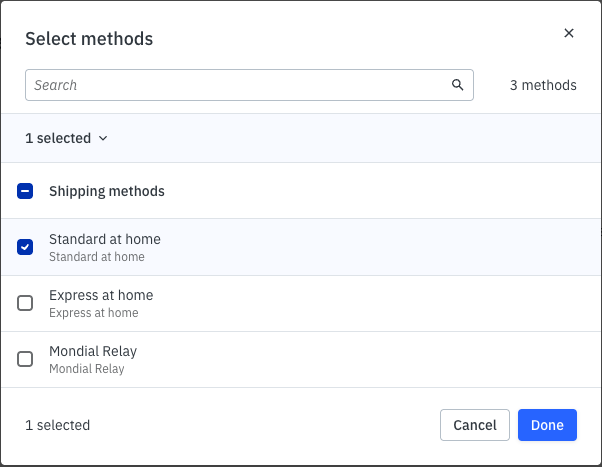The width and height of the screenshot is (602, 467).
Task: Click the "3 methods" count text
Action: click(x=543, y=85)
